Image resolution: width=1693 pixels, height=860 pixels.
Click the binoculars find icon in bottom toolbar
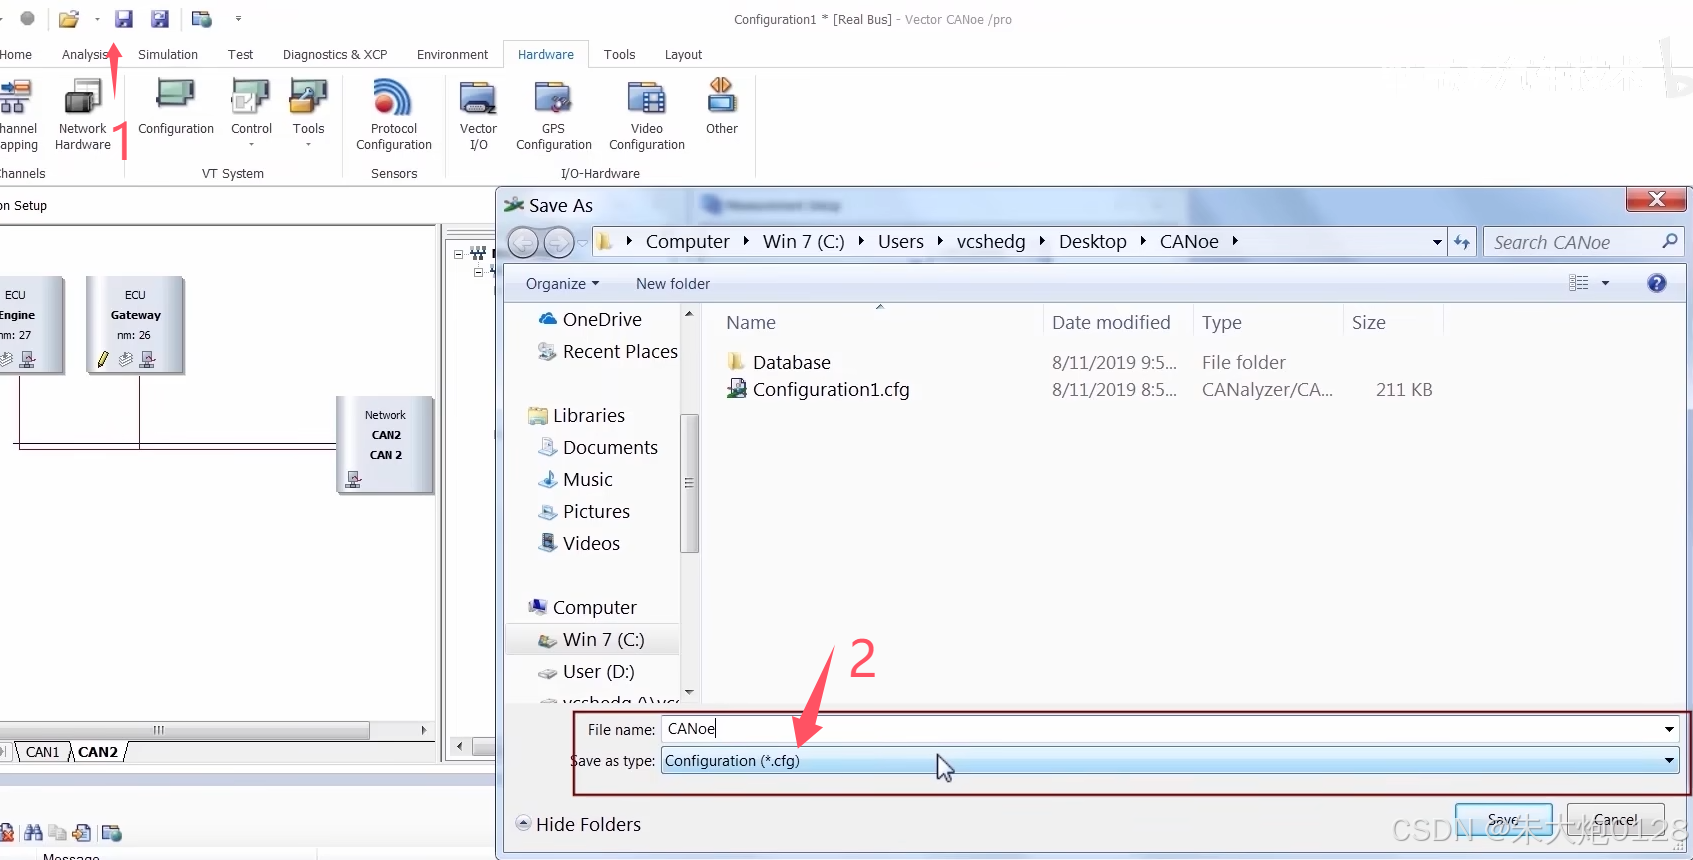coord(33,833)
